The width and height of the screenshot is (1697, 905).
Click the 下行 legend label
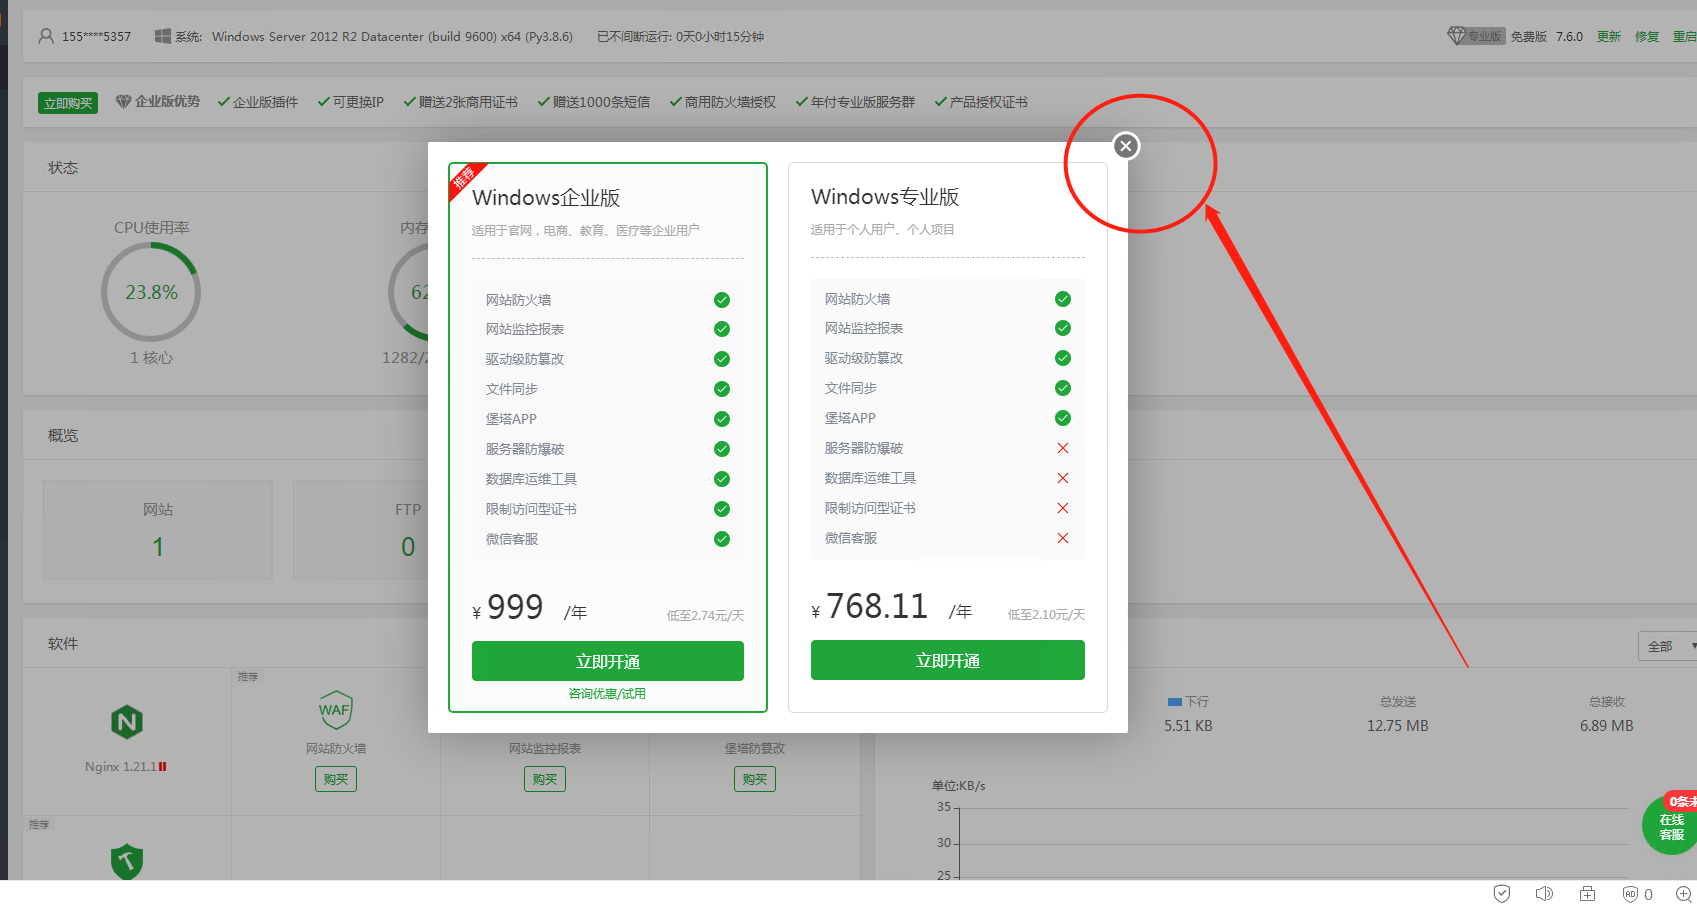click(x=1197, y=702)
